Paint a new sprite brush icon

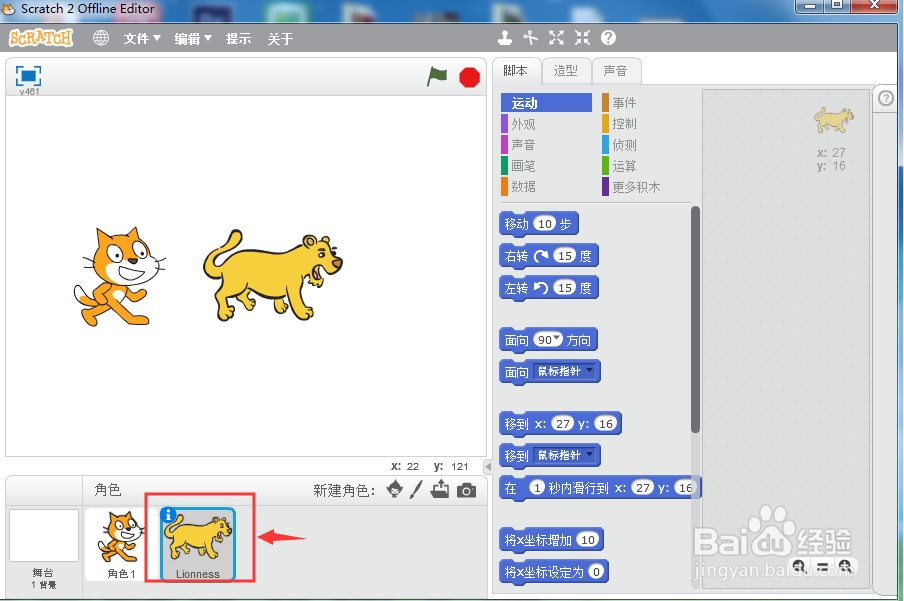point(416,490)
